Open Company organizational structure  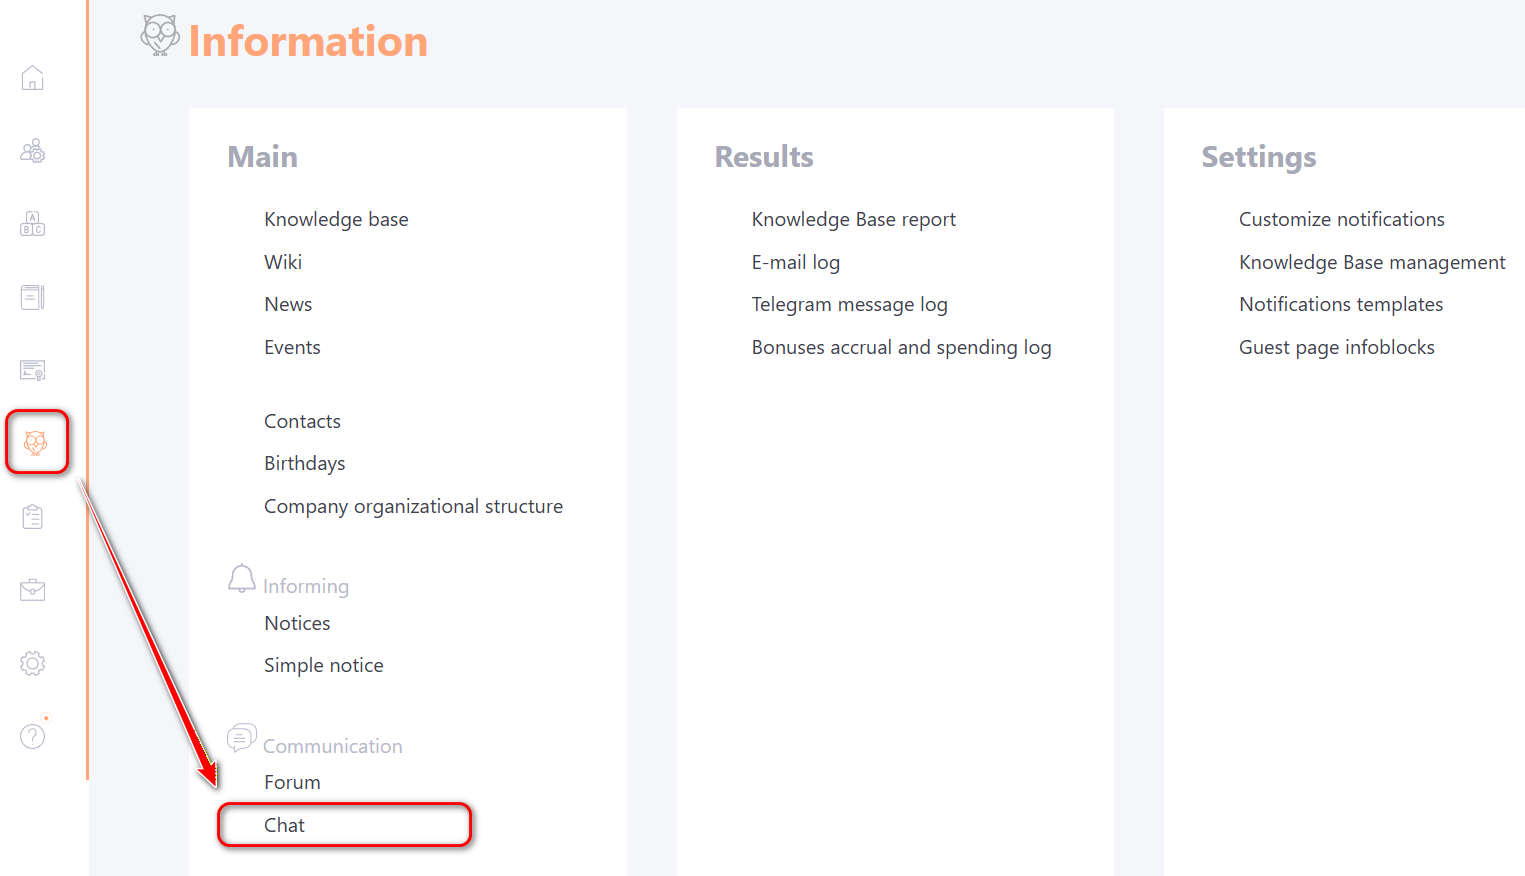point(413,506)
